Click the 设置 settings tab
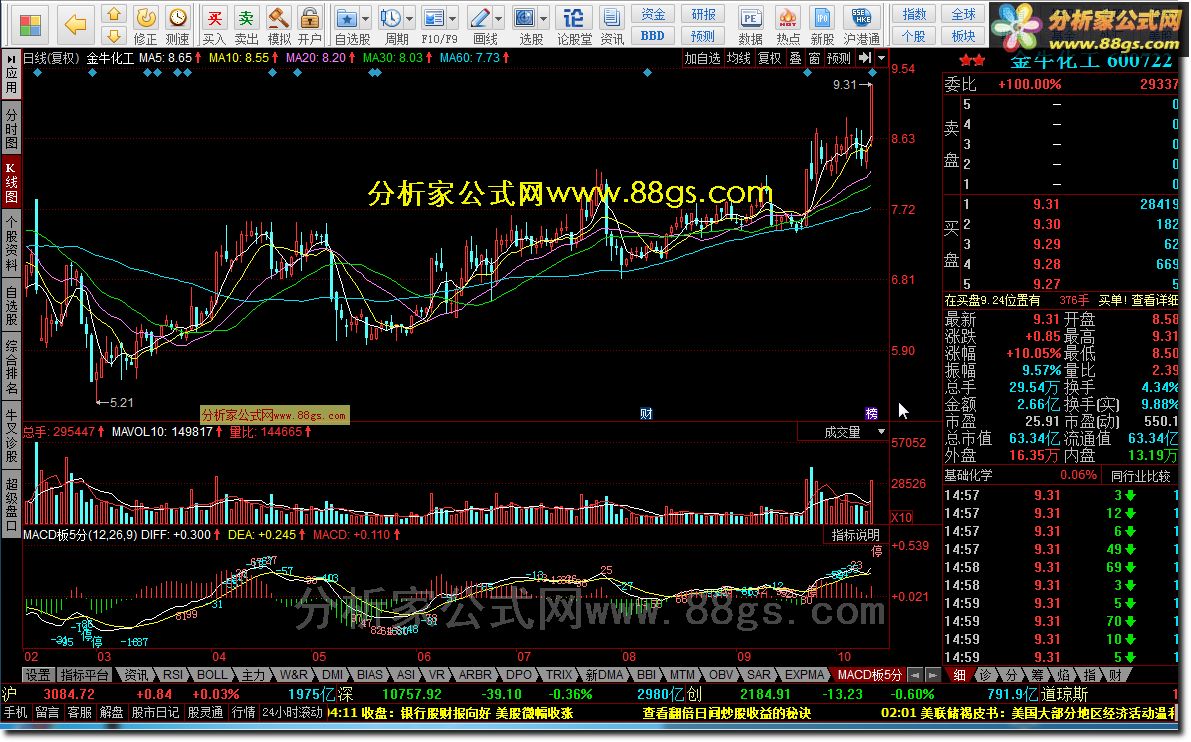Image resolution: width=1191 pixels, height=742 pixels. 37,674
